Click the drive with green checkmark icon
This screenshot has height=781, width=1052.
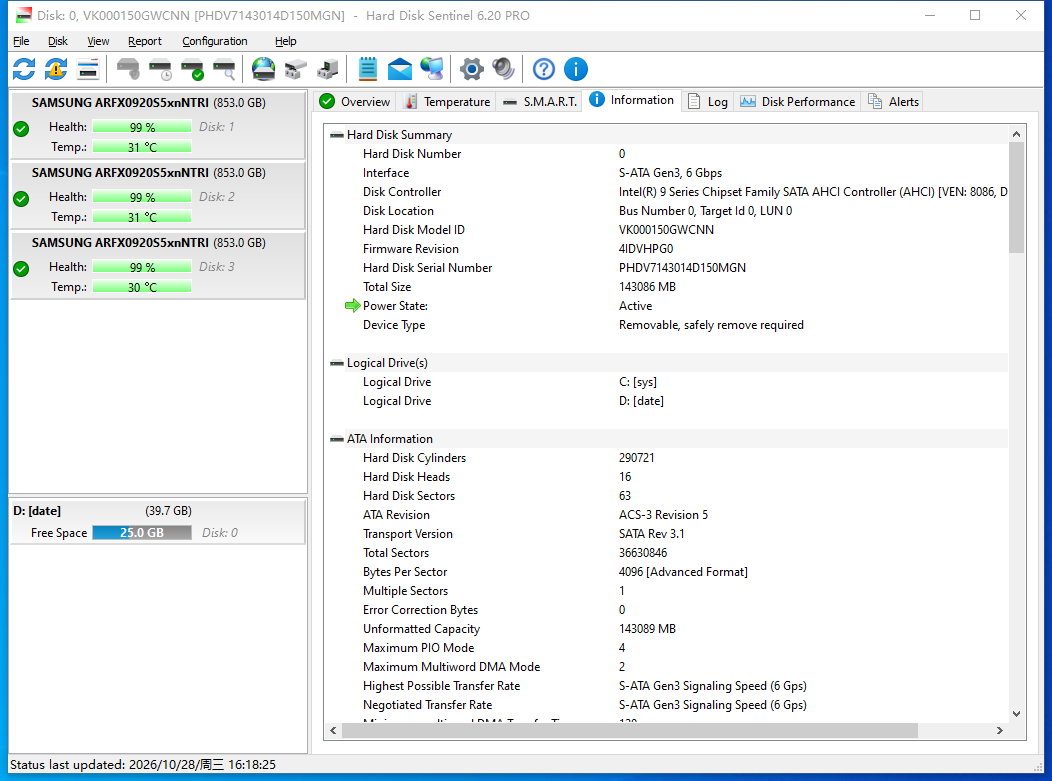click(x=193, y=68)
